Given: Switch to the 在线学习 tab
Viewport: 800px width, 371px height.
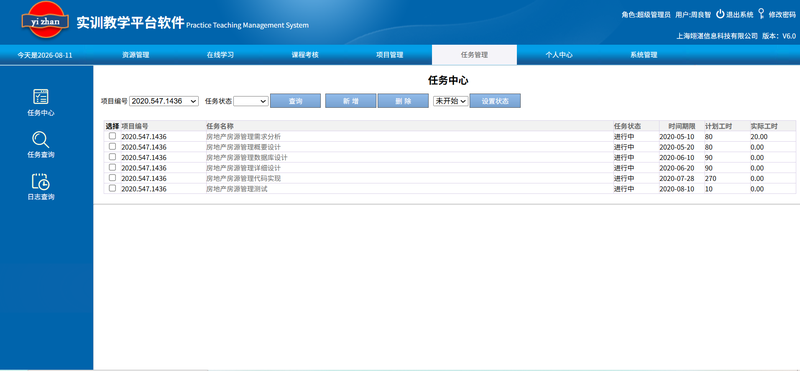Looking at the screenshot, I should click(x=220, y=55).
